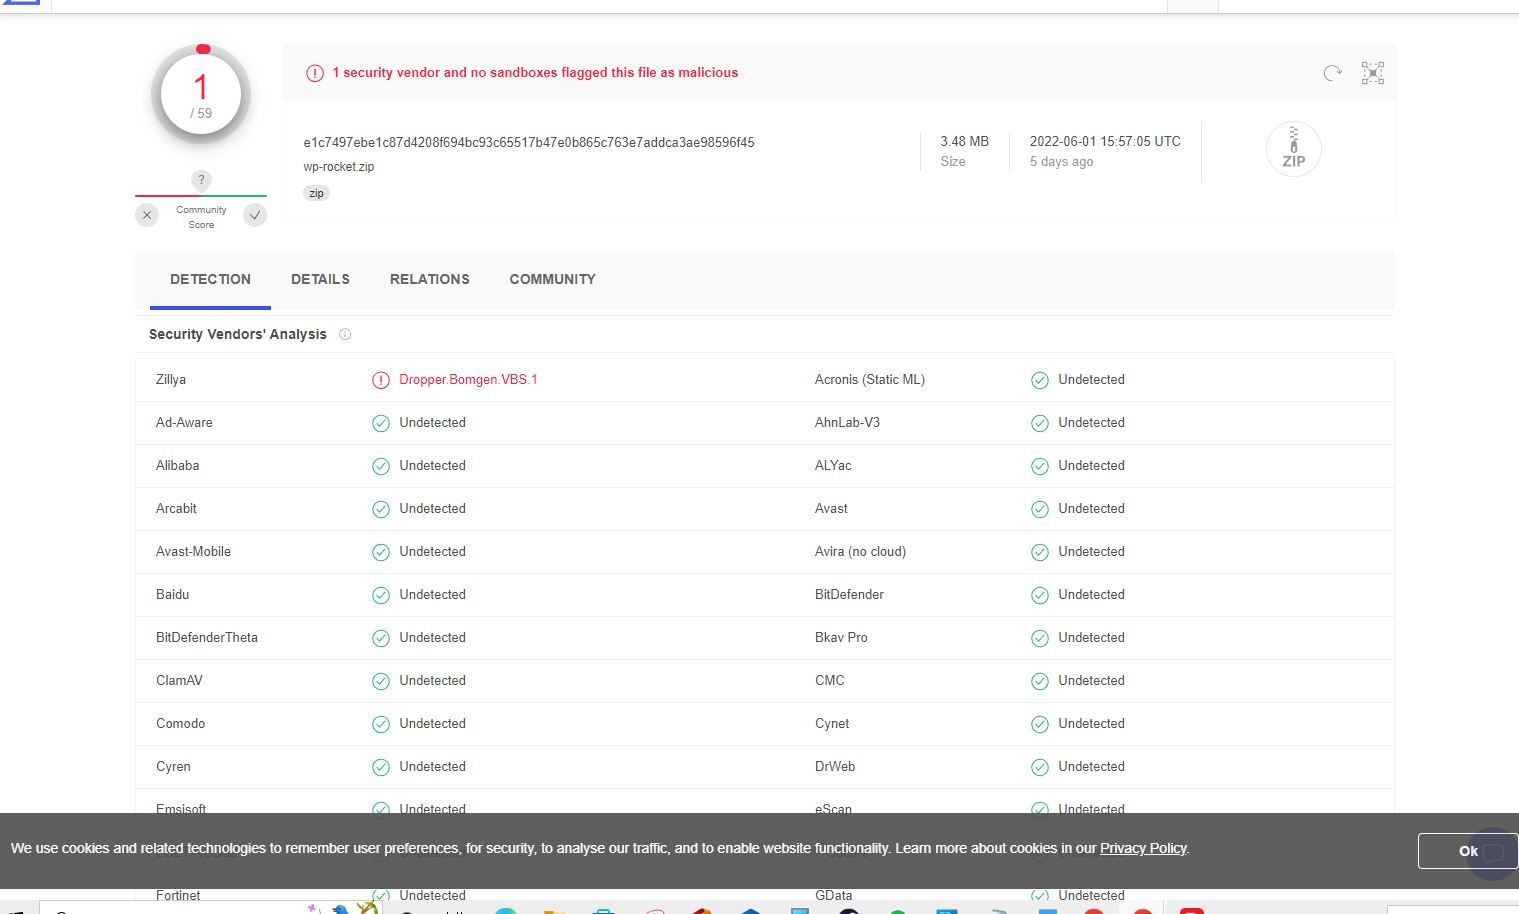Click the Zillya detection warning icon

coord(381,380)
